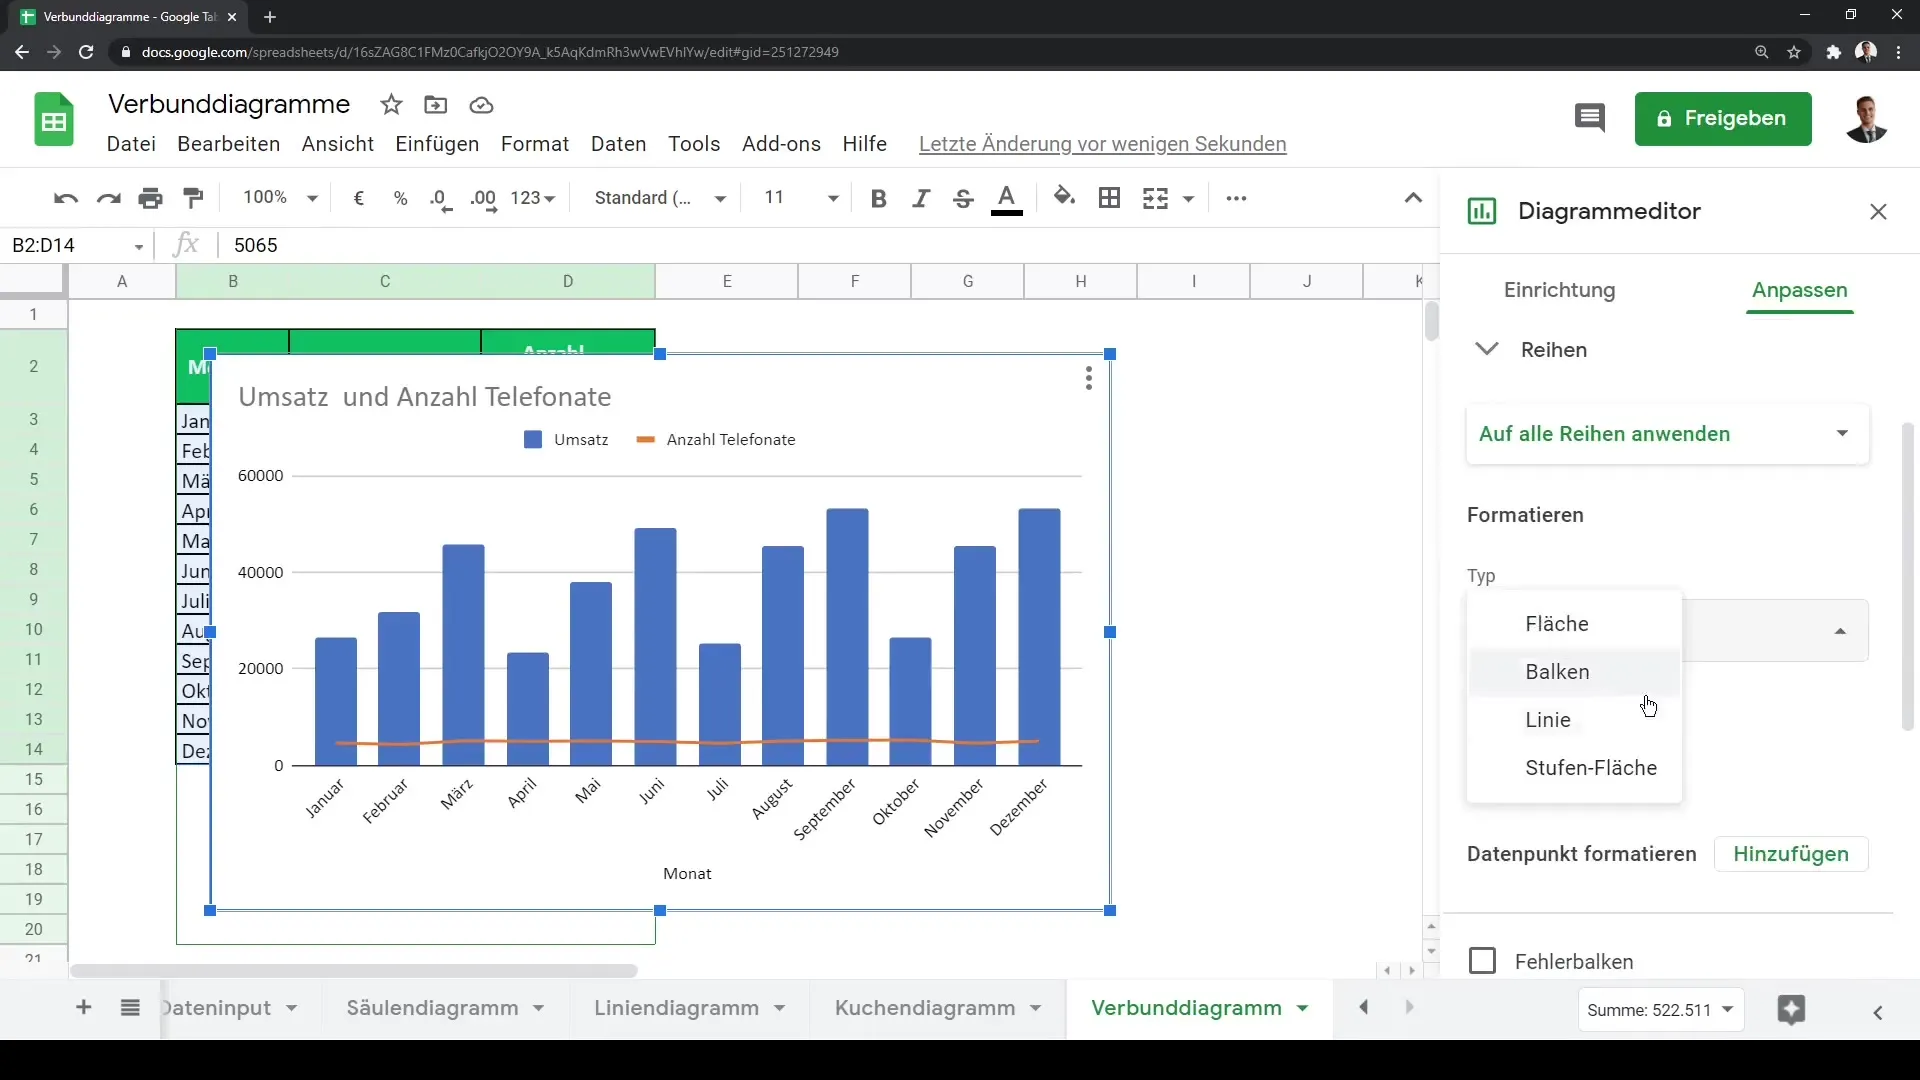The image size is (1920, 1080).
Task: Increase decimal places button
Action: [484, 199]
